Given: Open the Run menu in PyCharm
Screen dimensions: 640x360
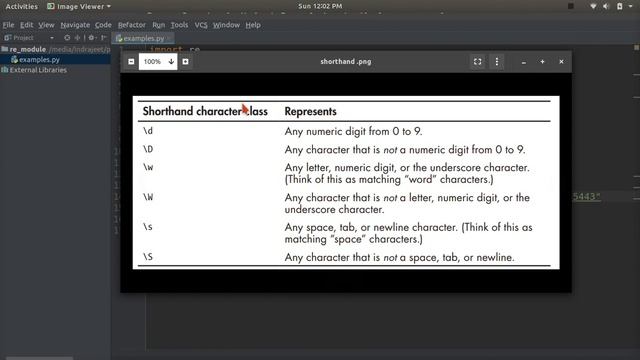Looking at the screenshot, I should [158, 25].
